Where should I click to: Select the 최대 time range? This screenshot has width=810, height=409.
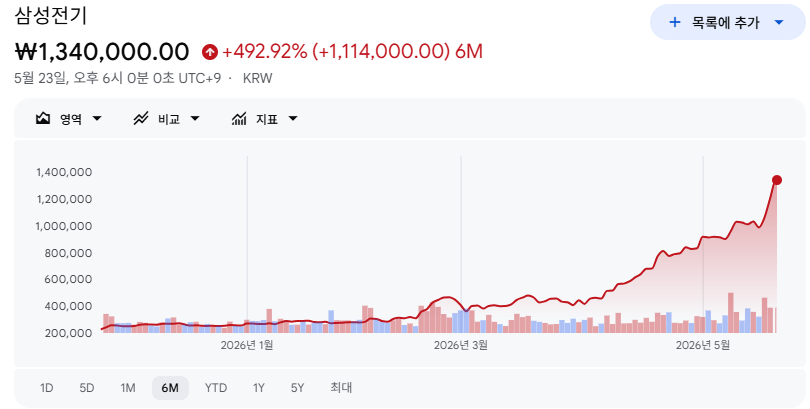tap(341, 388)
